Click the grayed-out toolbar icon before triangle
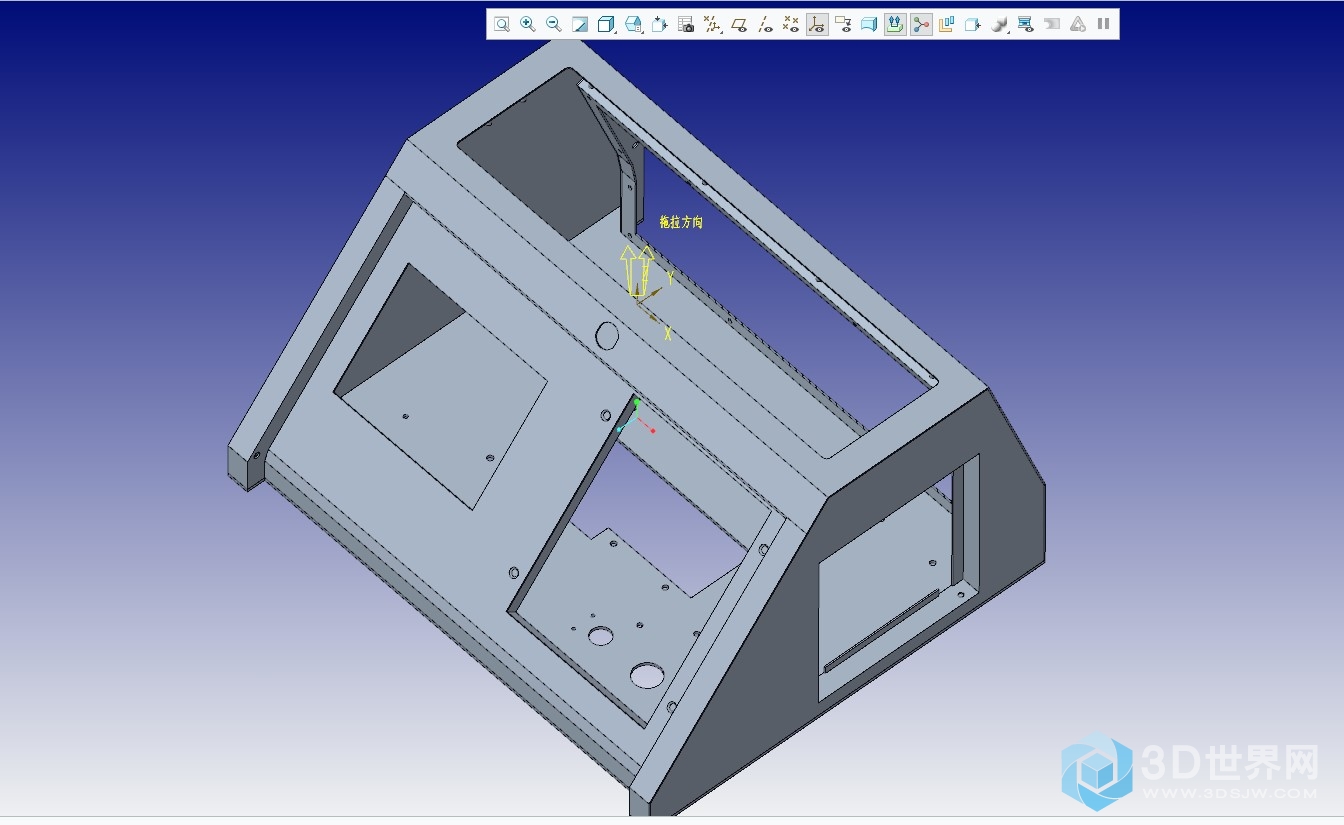Viewport: 1344px width, 825px height. click(x=1052, y=24)
